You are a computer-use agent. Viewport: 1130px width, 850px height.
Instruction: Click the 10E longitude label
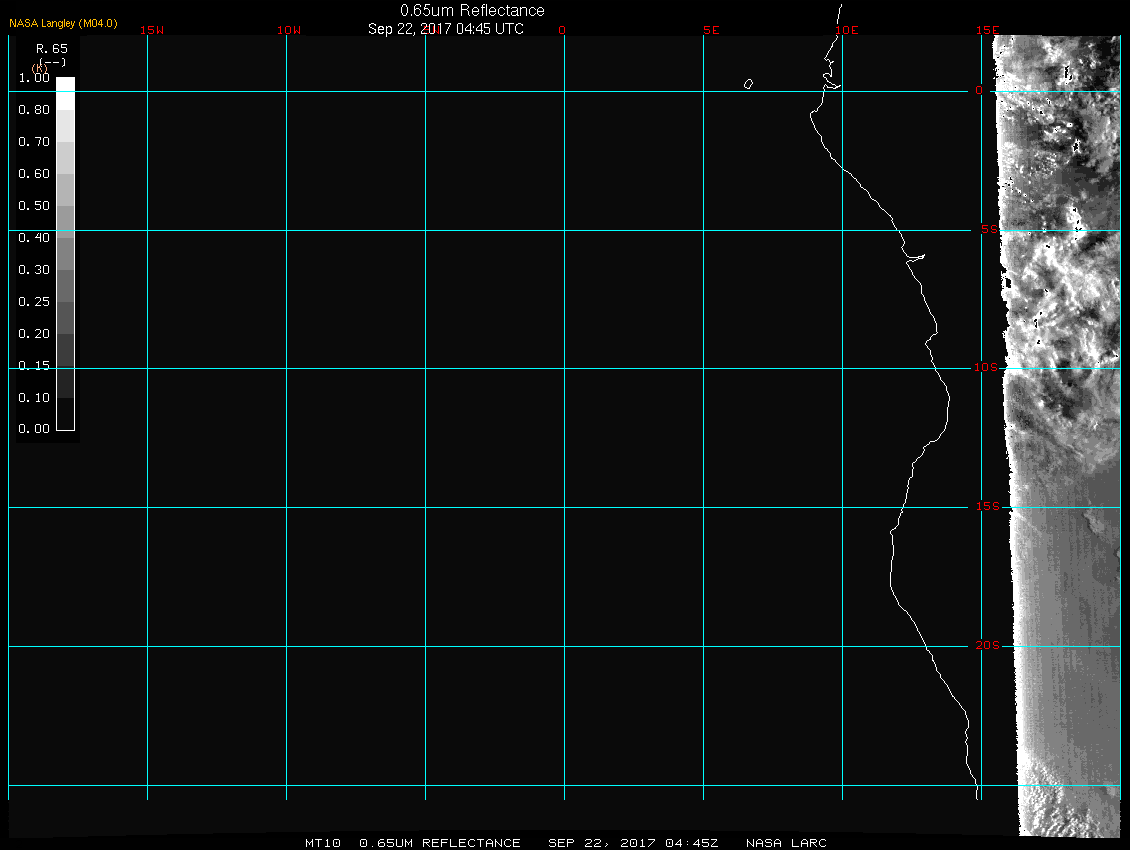click(x=847, y=30)
